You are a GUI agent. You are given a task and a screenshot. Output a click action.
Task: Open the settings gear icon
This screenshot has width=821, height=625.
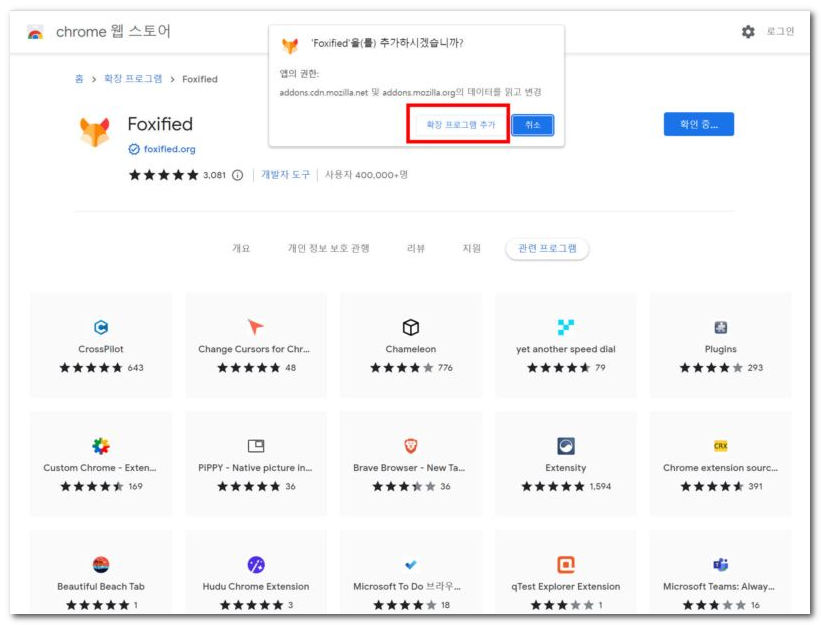[748, 31]
